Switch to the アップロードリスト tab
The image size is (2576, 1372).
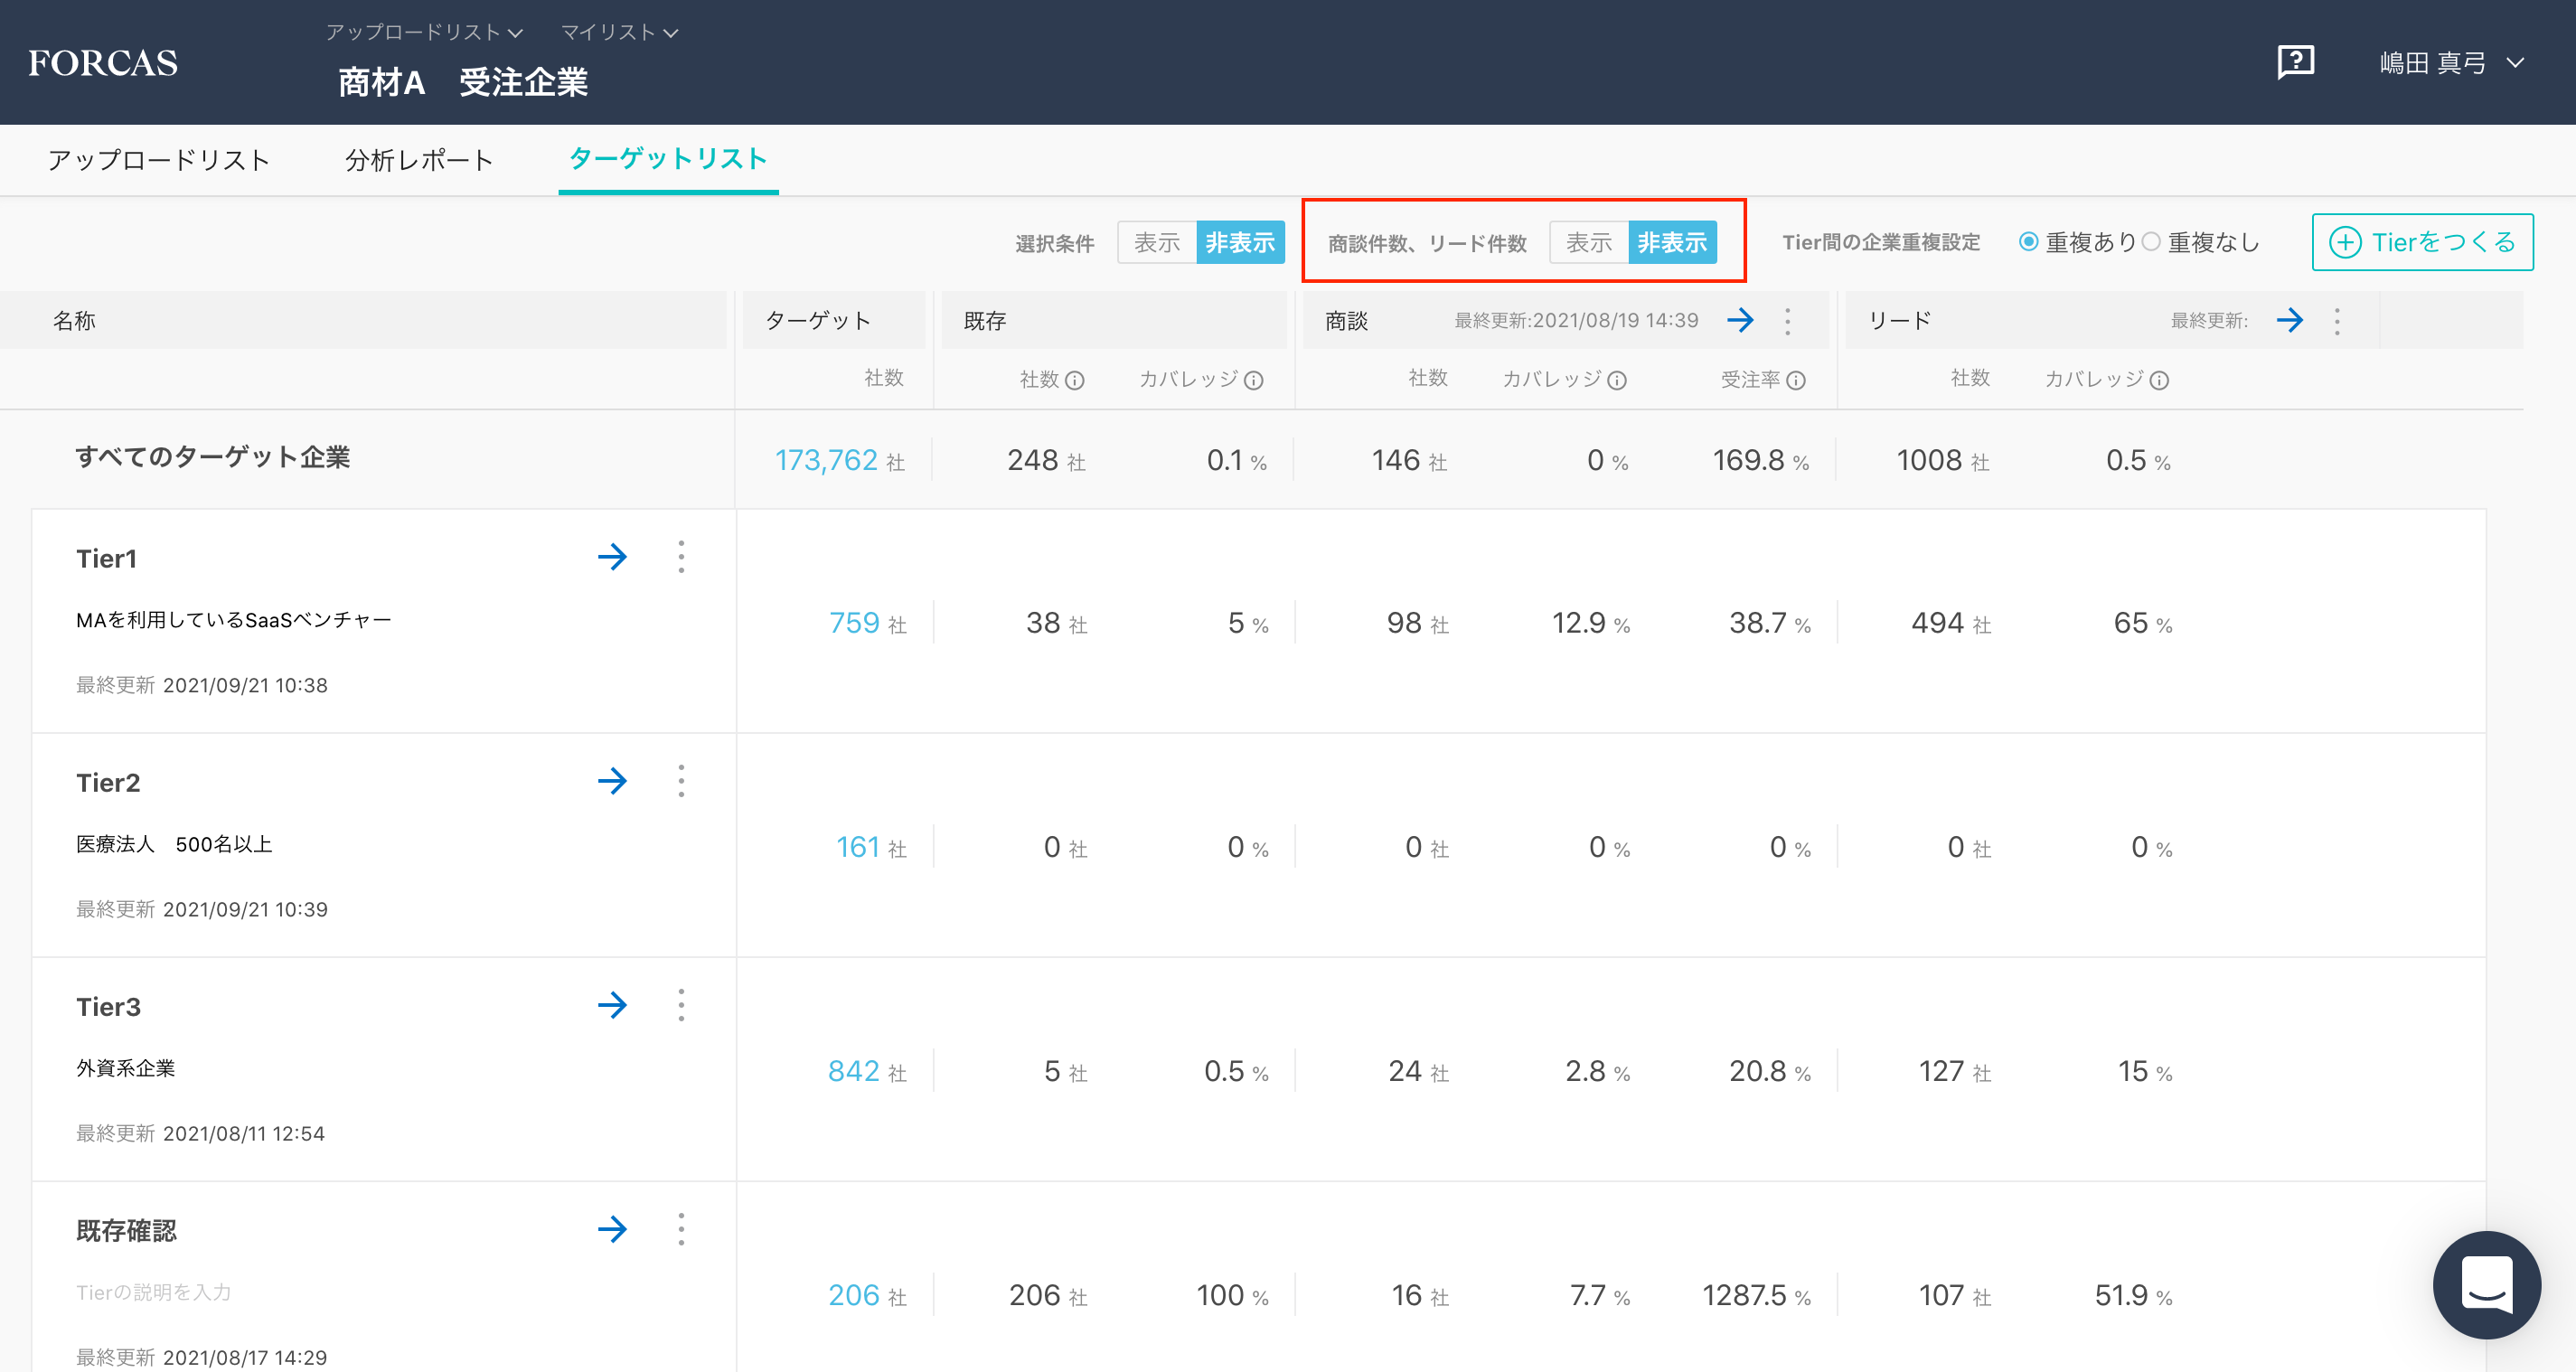[159, 160]
